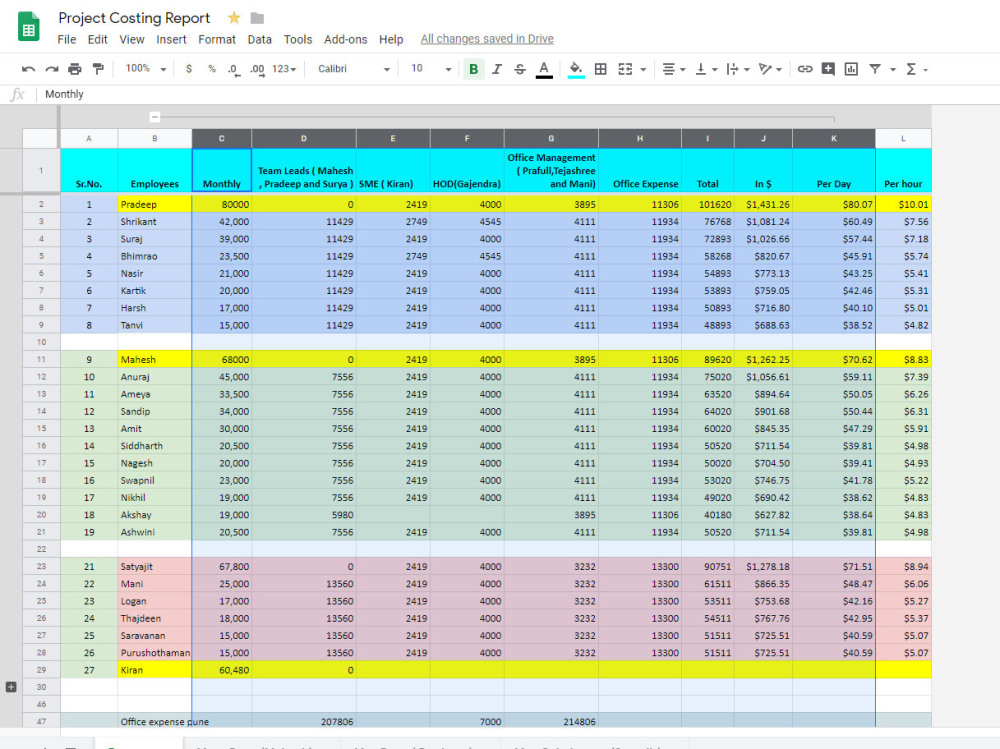Click the Insert comment icon
This screenshot has height=749, width=1000.
tap(828, 69)
